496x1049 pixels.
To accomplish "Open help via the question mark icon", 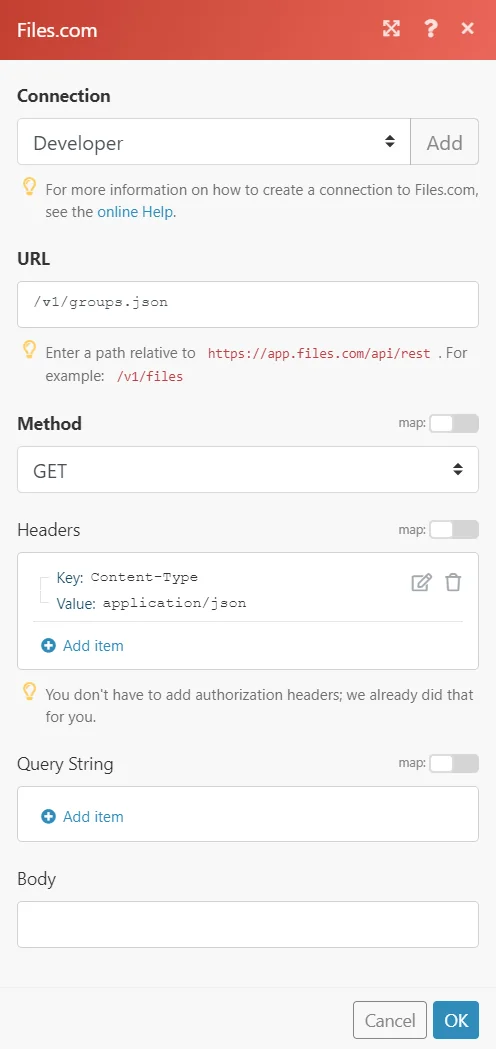I will [x=430, y=28].
